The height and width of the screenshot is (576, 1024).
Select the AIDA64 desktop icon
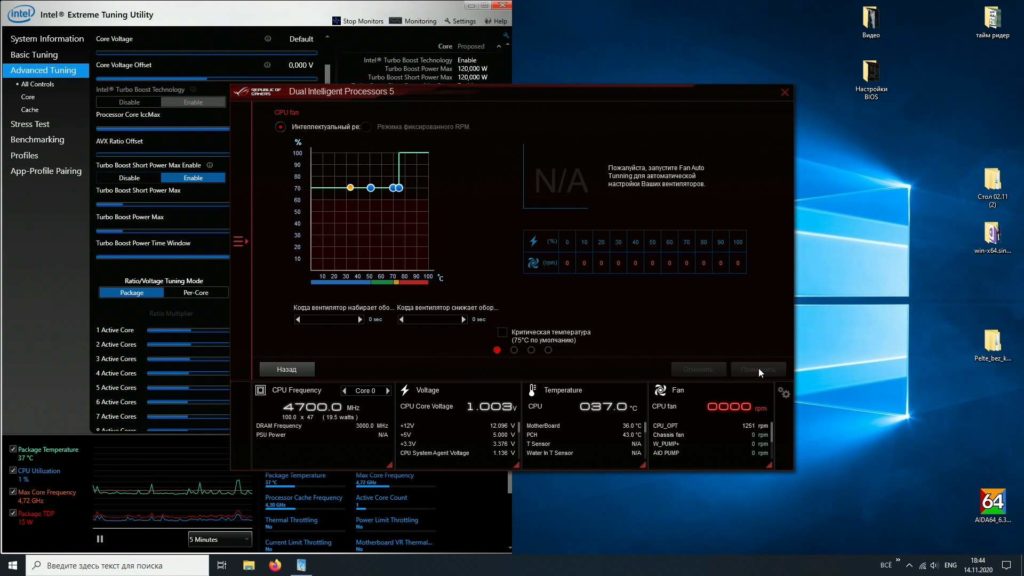(992, 506)
